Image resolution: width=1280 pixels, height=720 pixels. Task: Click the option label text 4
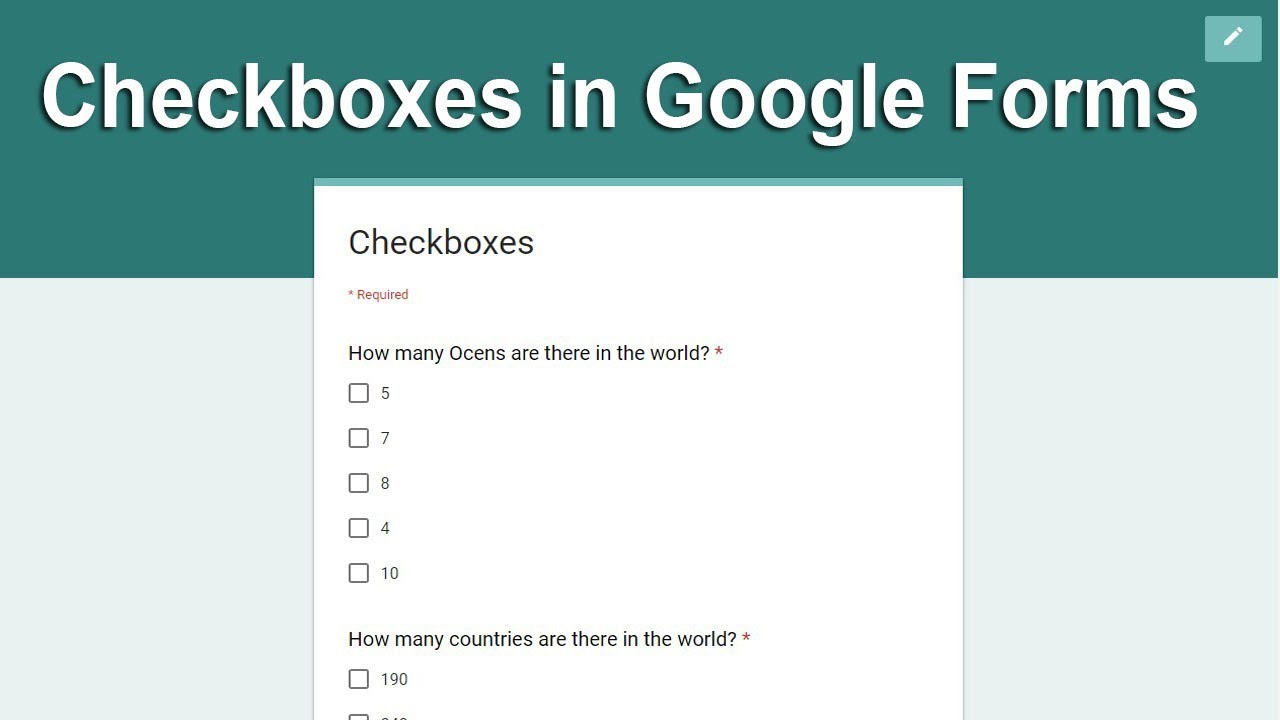(x=385, y=529)
